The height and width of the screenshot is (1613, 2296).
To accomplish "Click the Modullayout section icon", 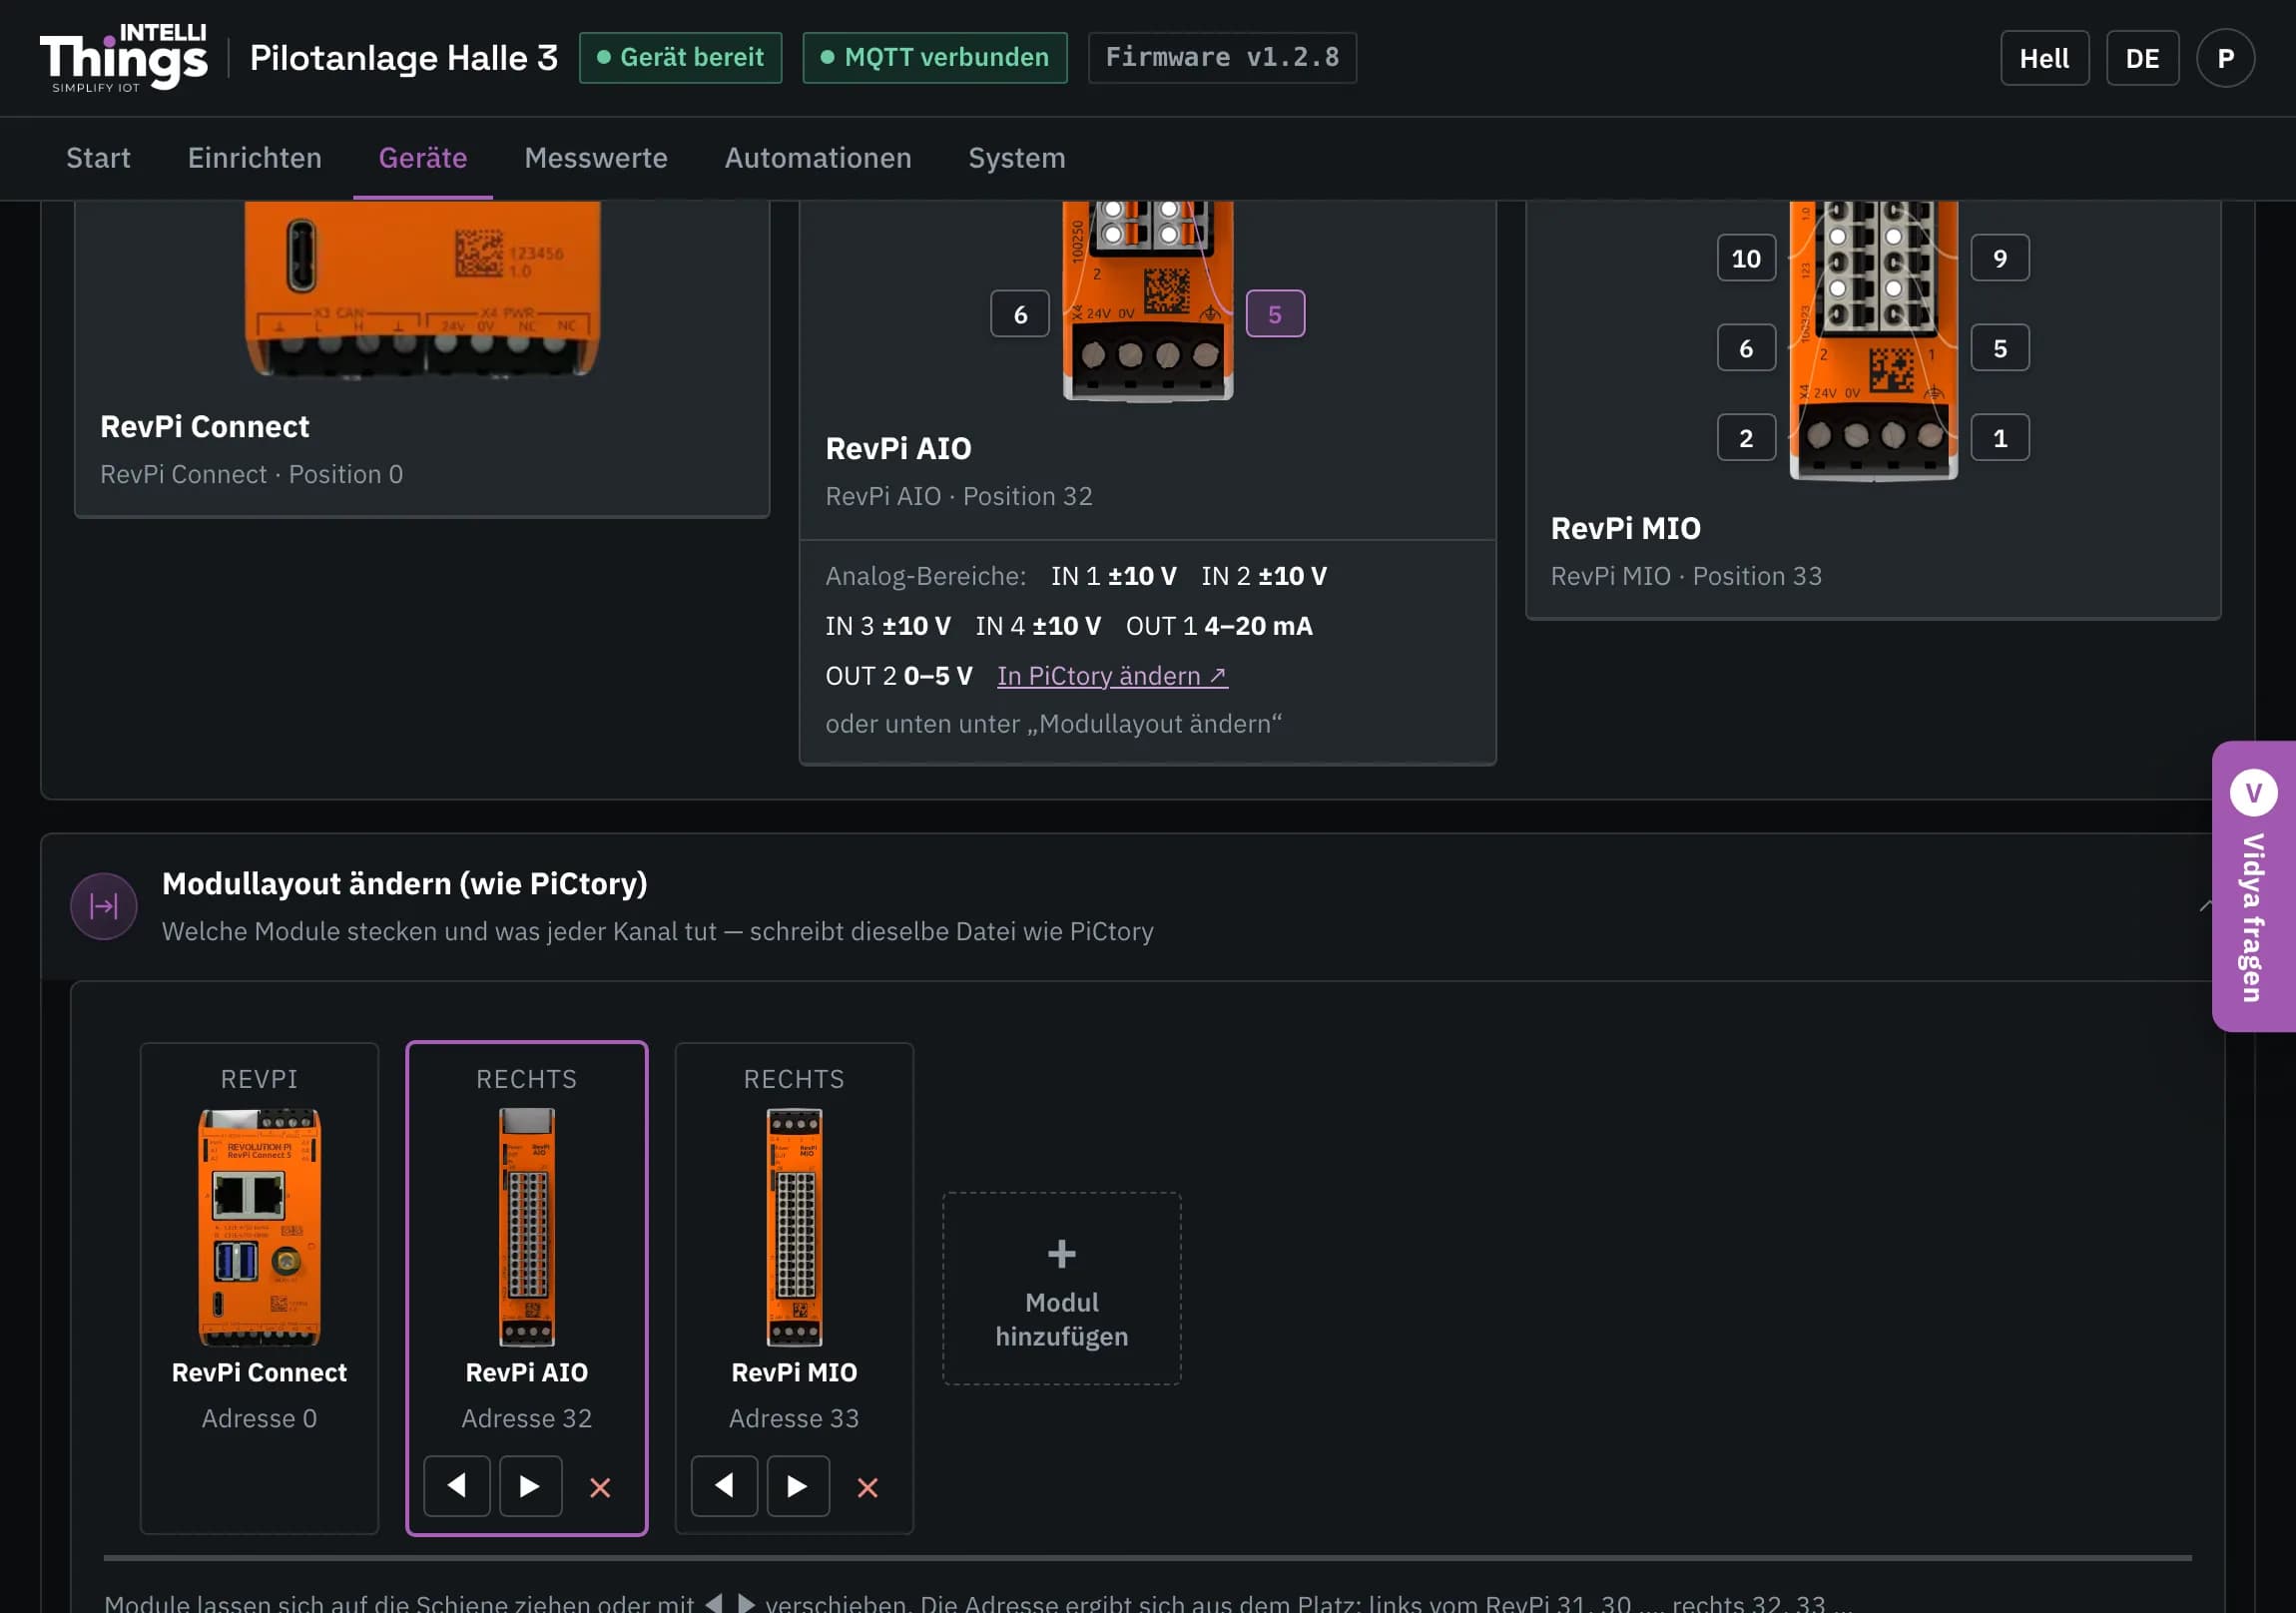I will 104,906.
